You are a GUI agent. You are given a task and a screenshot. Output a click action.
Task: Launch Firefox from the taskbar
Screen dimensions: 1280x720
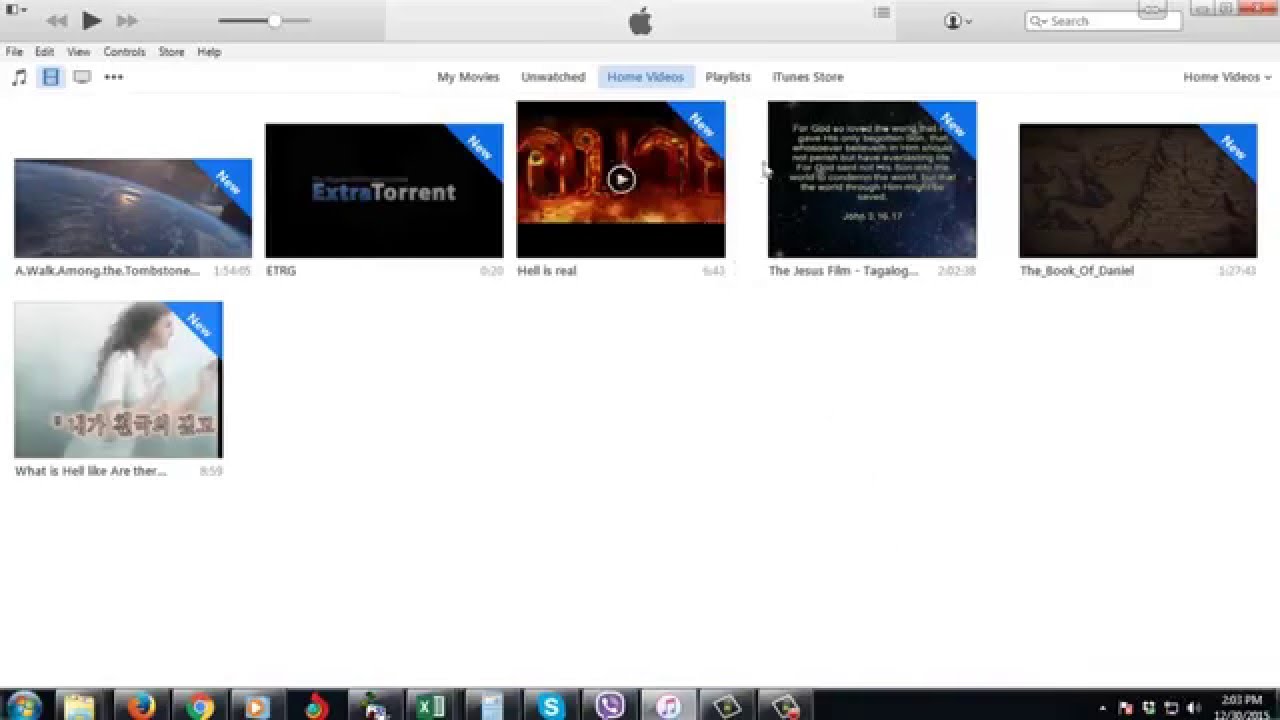tap(142, 706)
